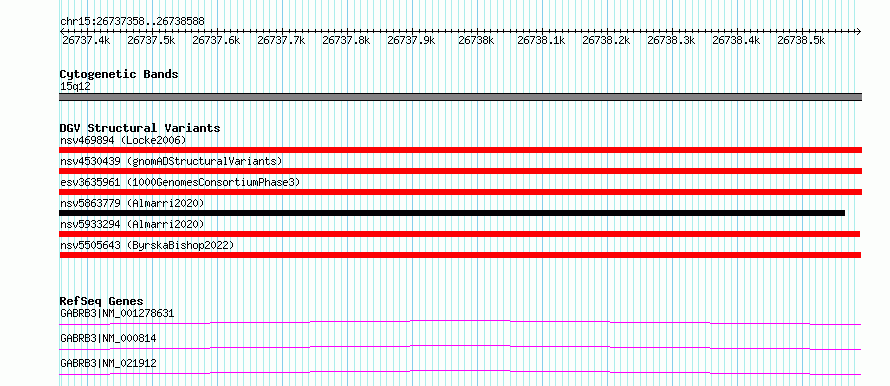This screenshot has width=890, height=386.
Task: Click ruler tick label 26737.4k
Action: [86, 40]
